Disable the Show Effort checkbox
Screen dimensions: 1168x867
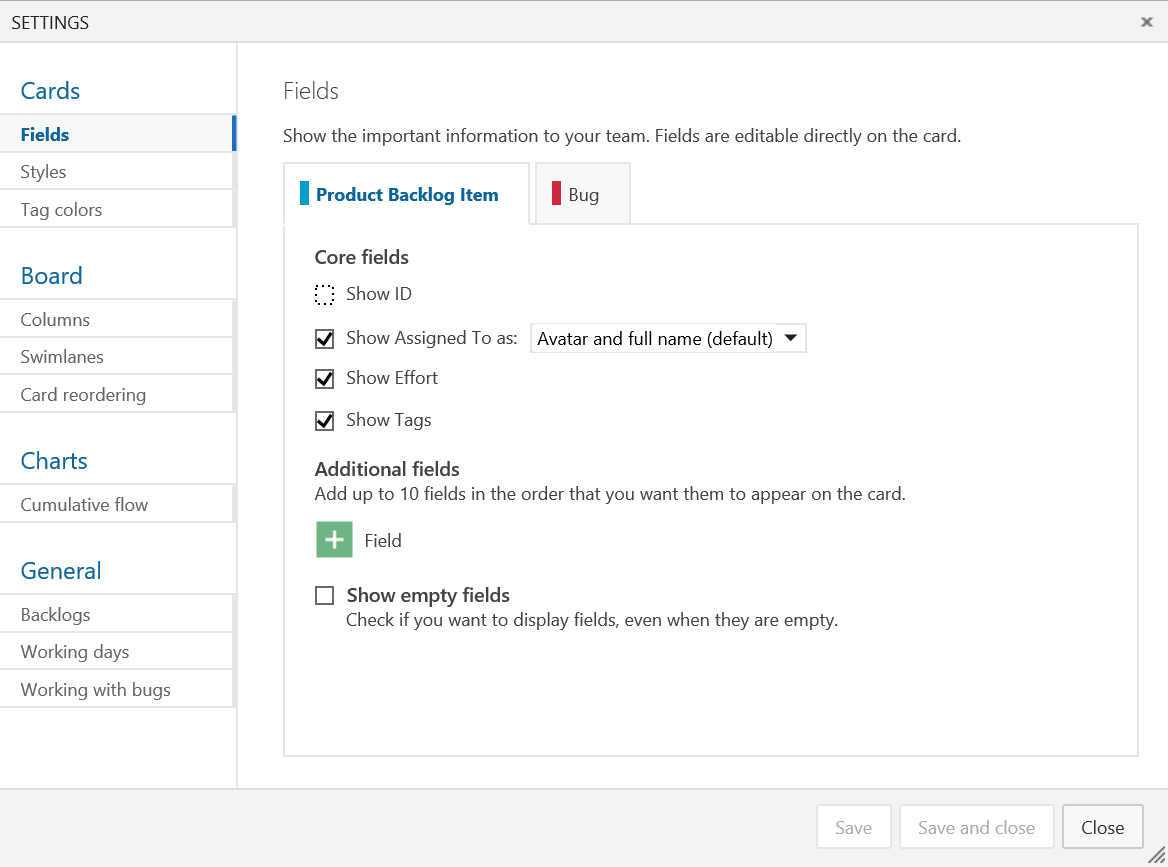coord(324,378)
